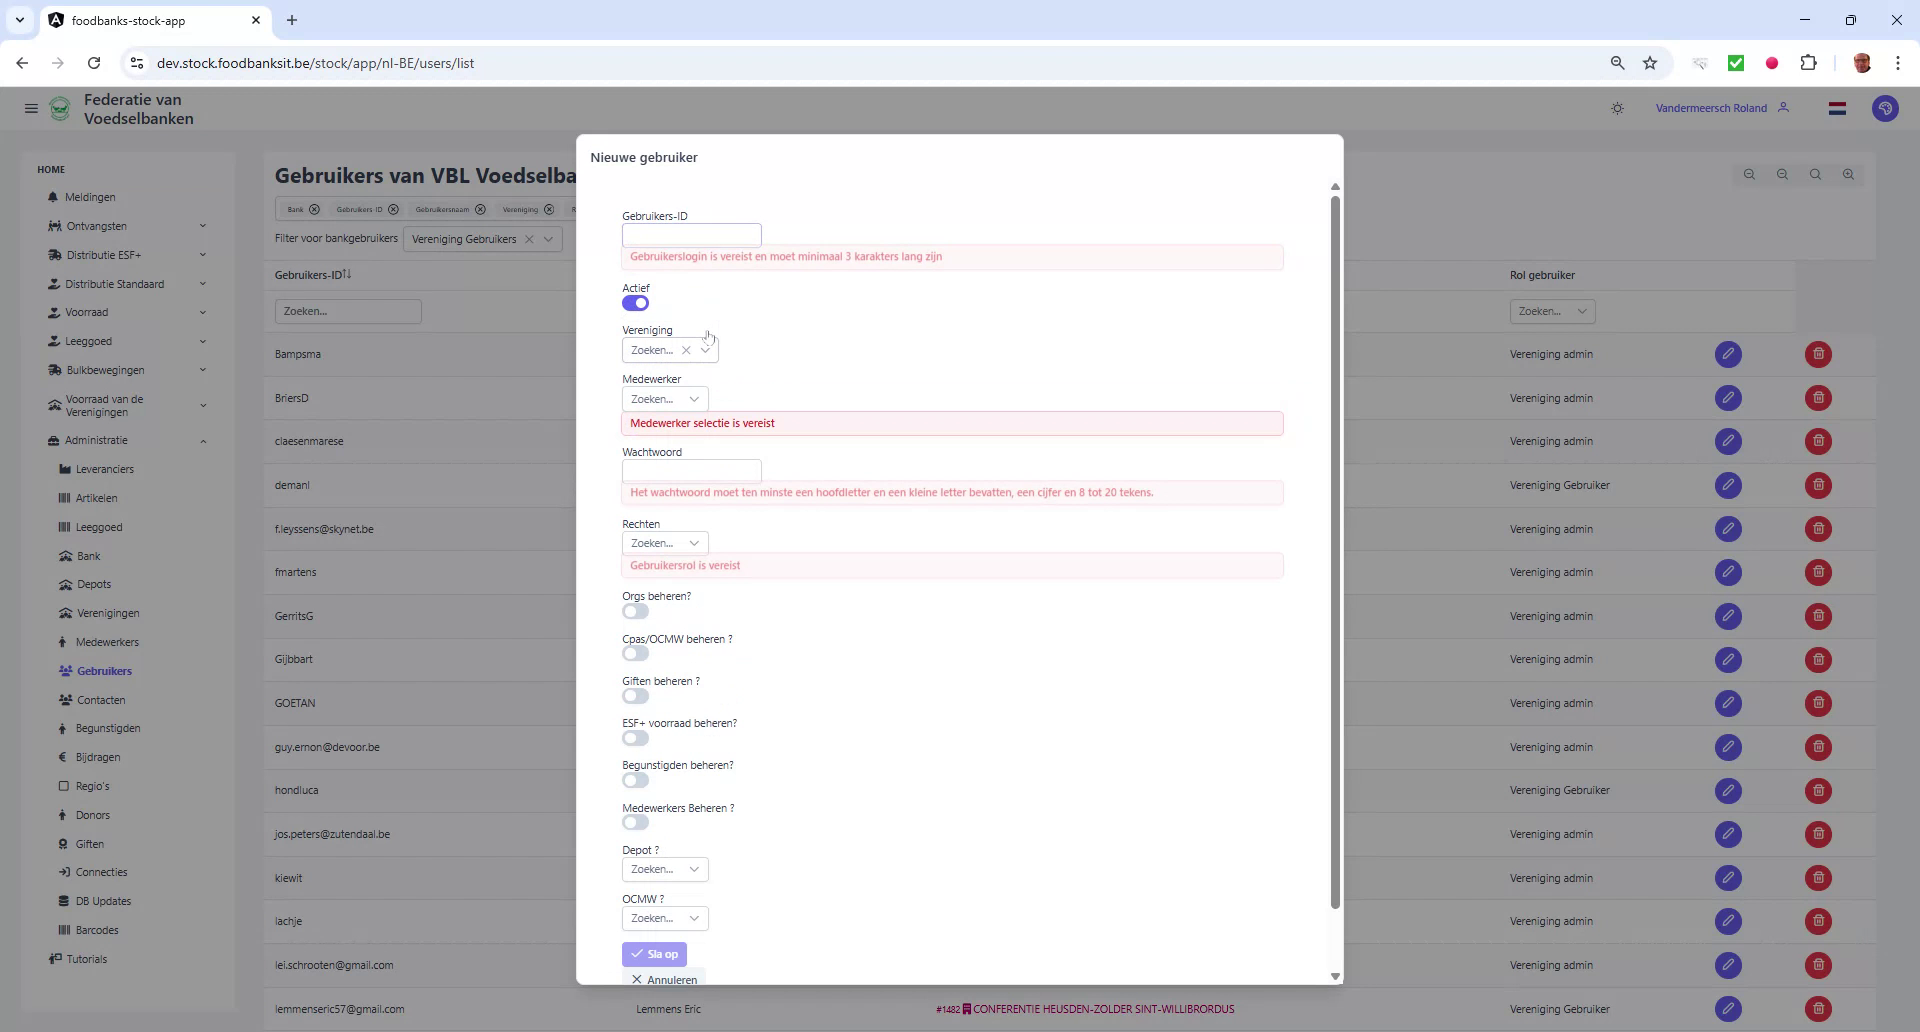Expand the Rechten dropdown
1920x1032 pixels.
tap(664, 542)
